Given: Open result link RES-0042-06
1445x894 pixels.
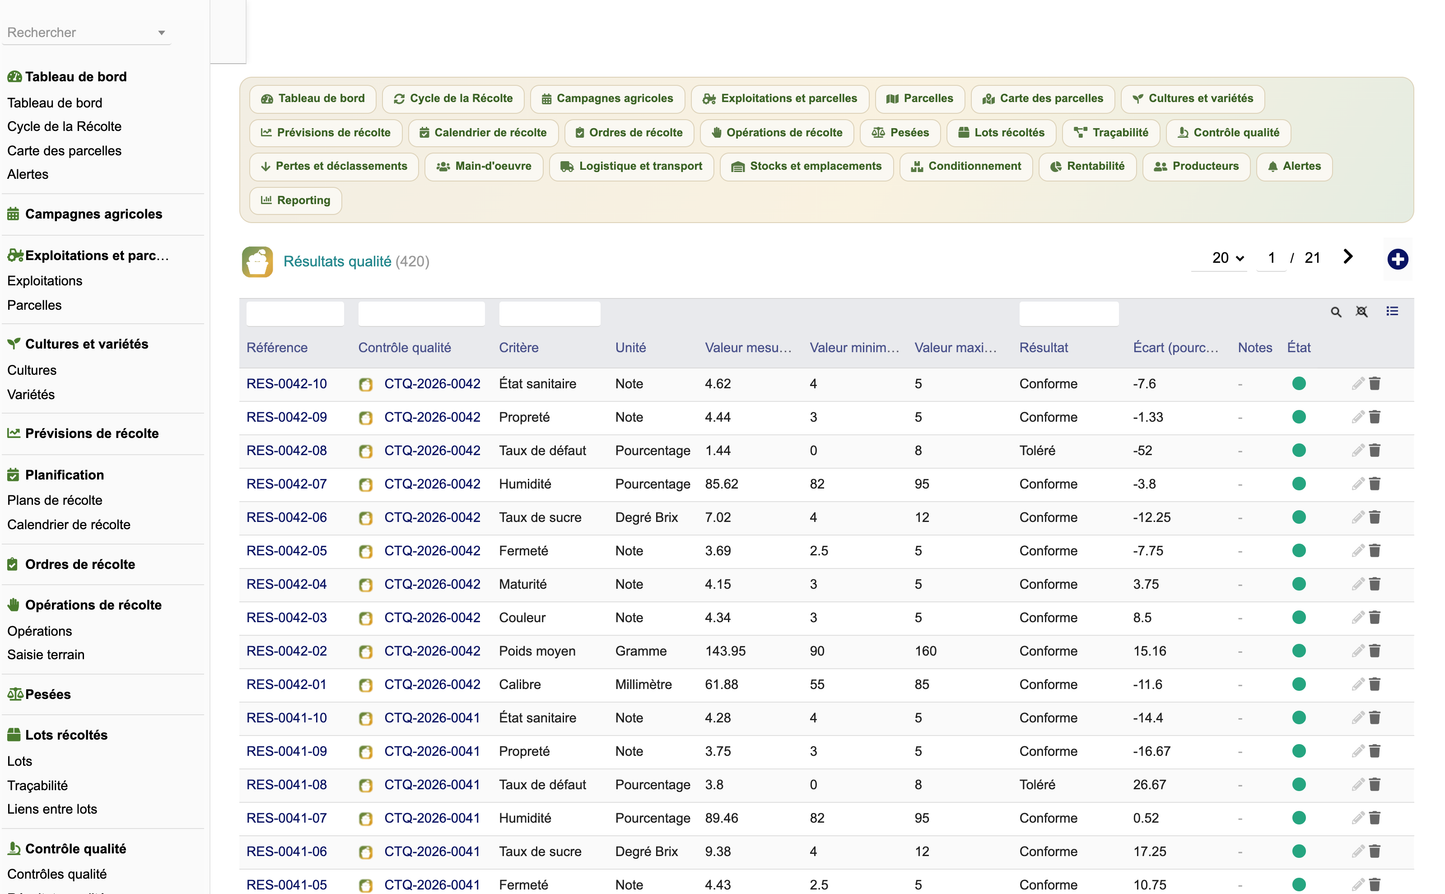Looking at the screenshot, I should [287, 518].
